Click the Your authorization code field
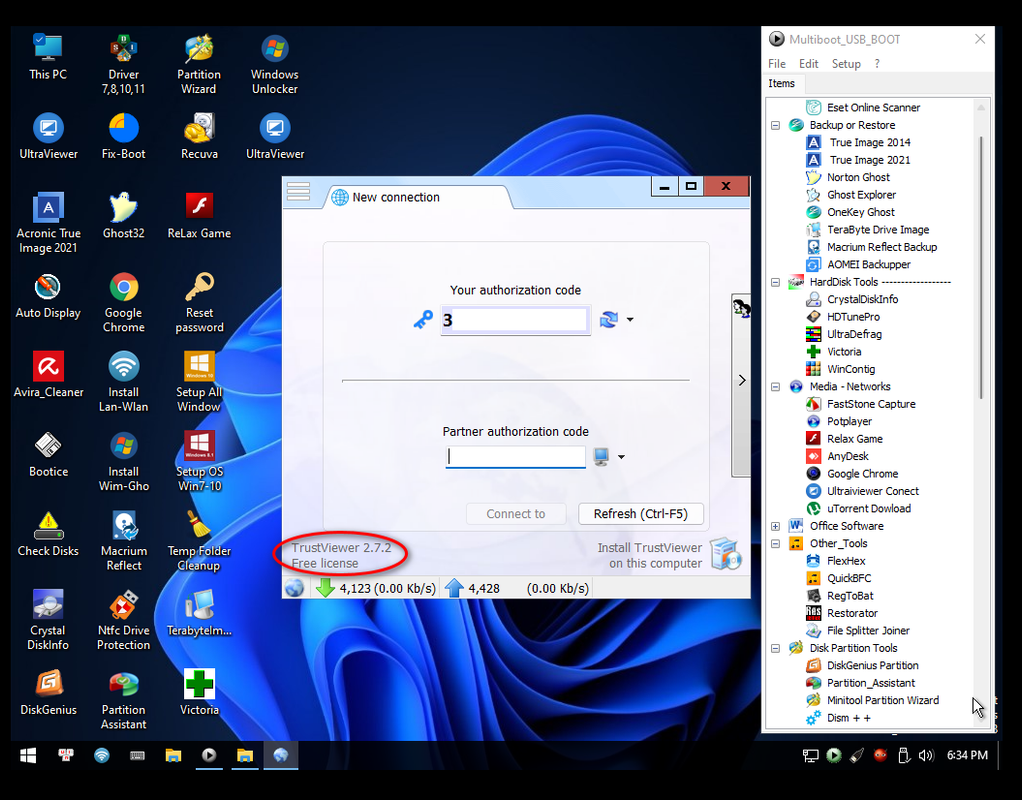Viewport: 1022px width, 800px height. pos(516,319)
